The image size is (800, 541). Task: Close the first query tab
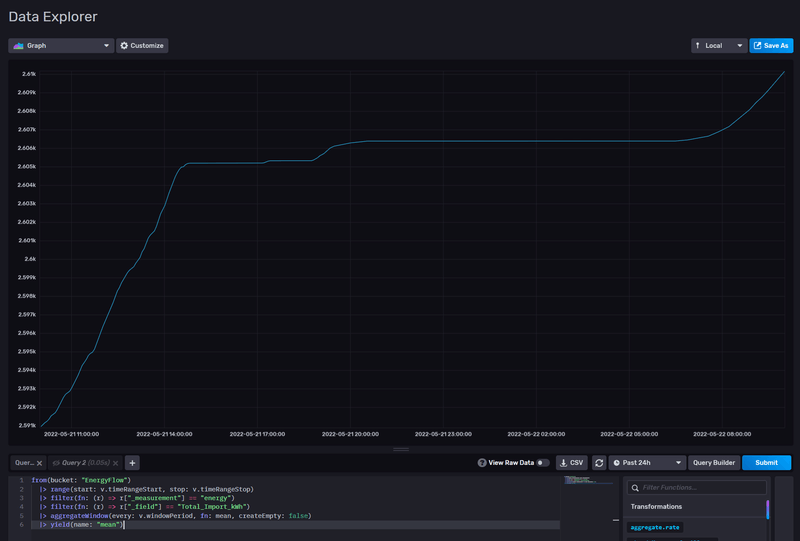(39, 463)
